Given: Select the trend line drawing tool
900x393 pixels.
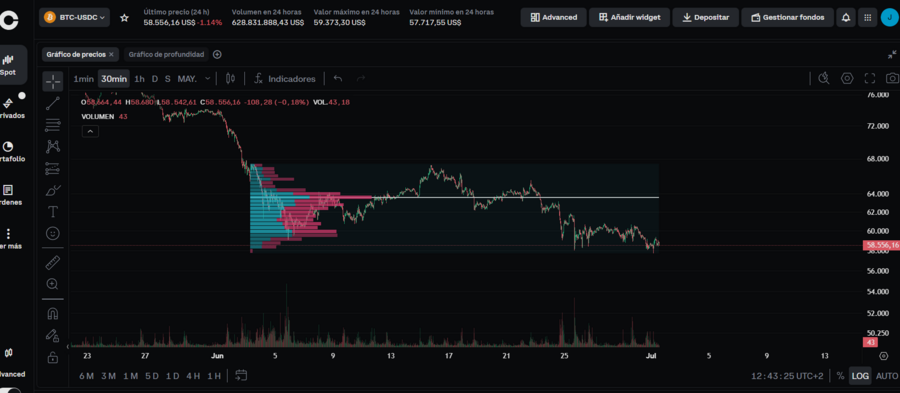Looking at the screenshot, I should pyautogui.click(x=53, y=103).
